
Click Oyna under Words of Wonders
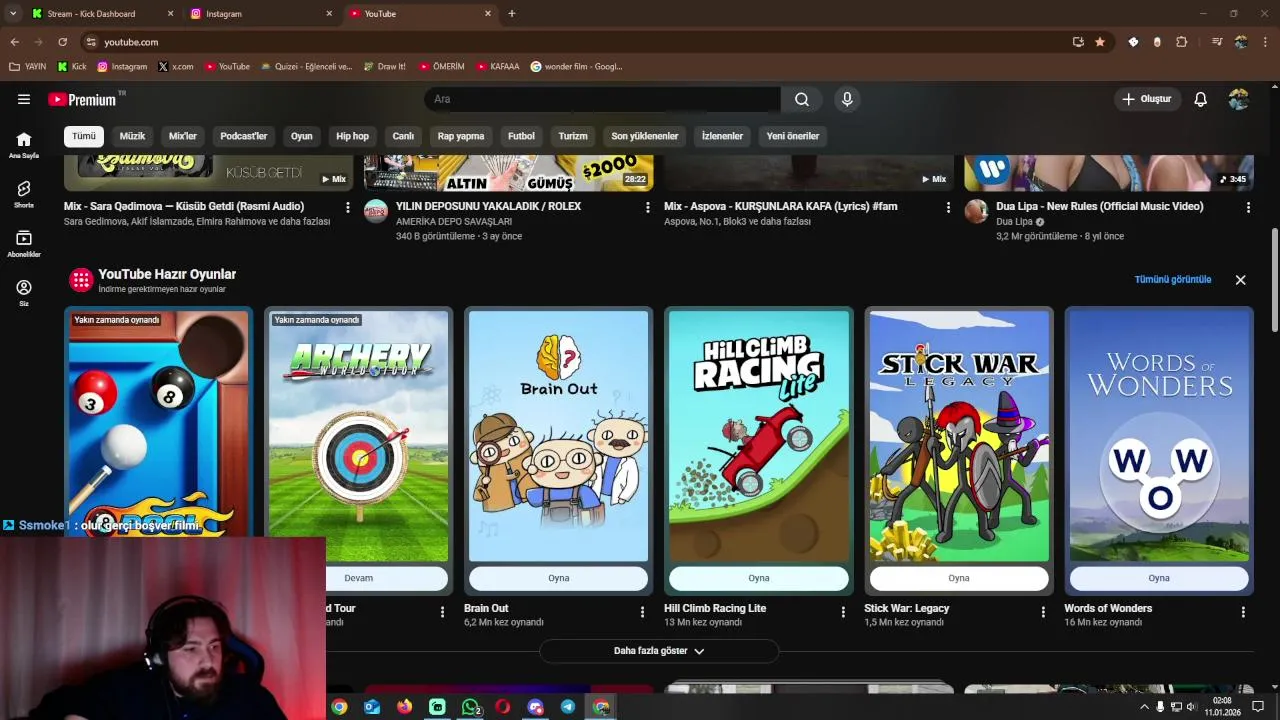[1159, 578]
